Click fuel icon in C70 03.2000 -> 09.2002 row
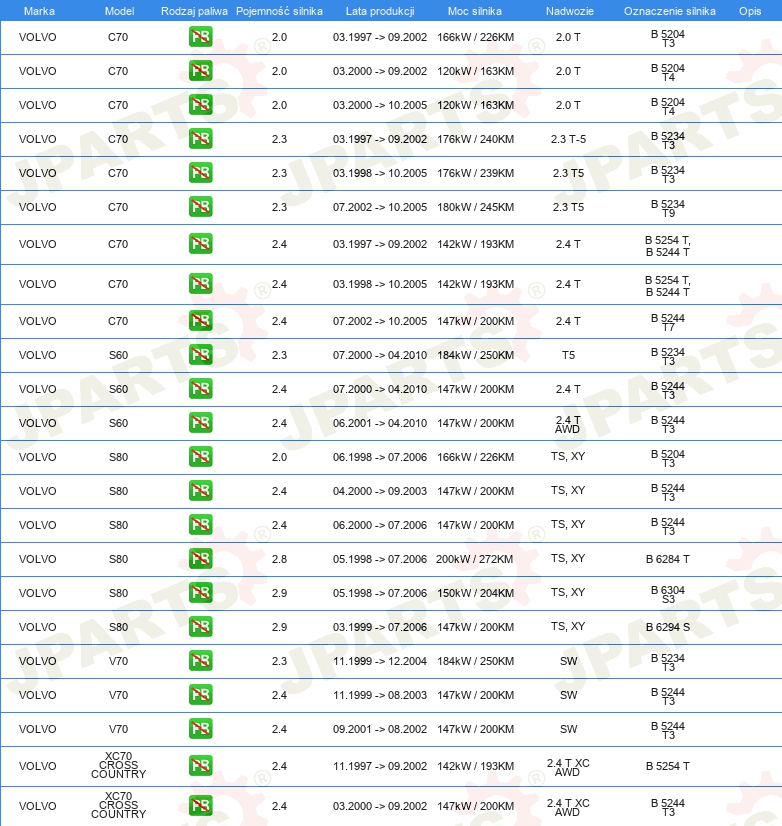The width and height of the screenshot is (782, 826). 200,71
